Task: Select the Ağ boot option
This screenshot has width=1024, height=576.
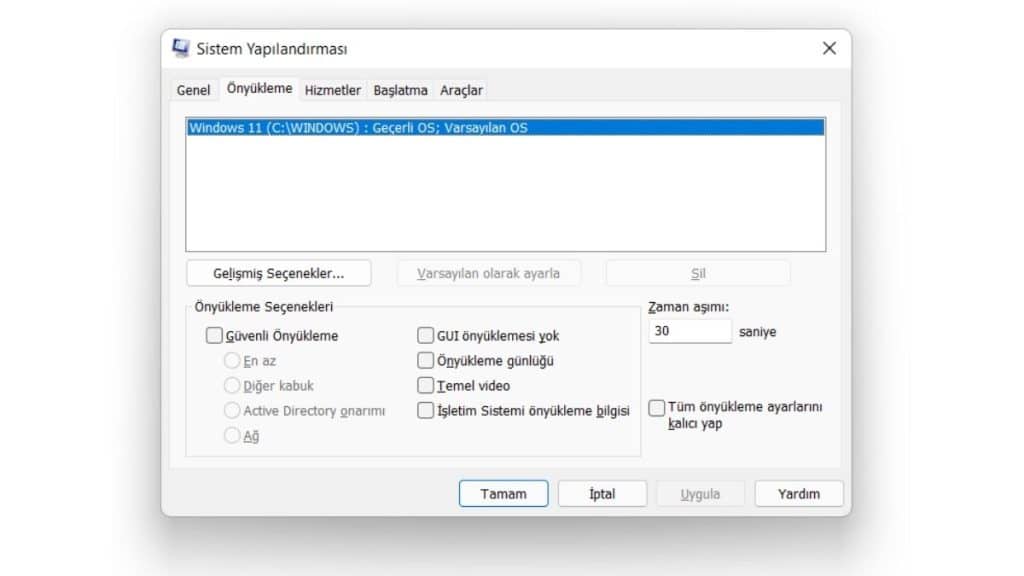Action: pos(232,434)
